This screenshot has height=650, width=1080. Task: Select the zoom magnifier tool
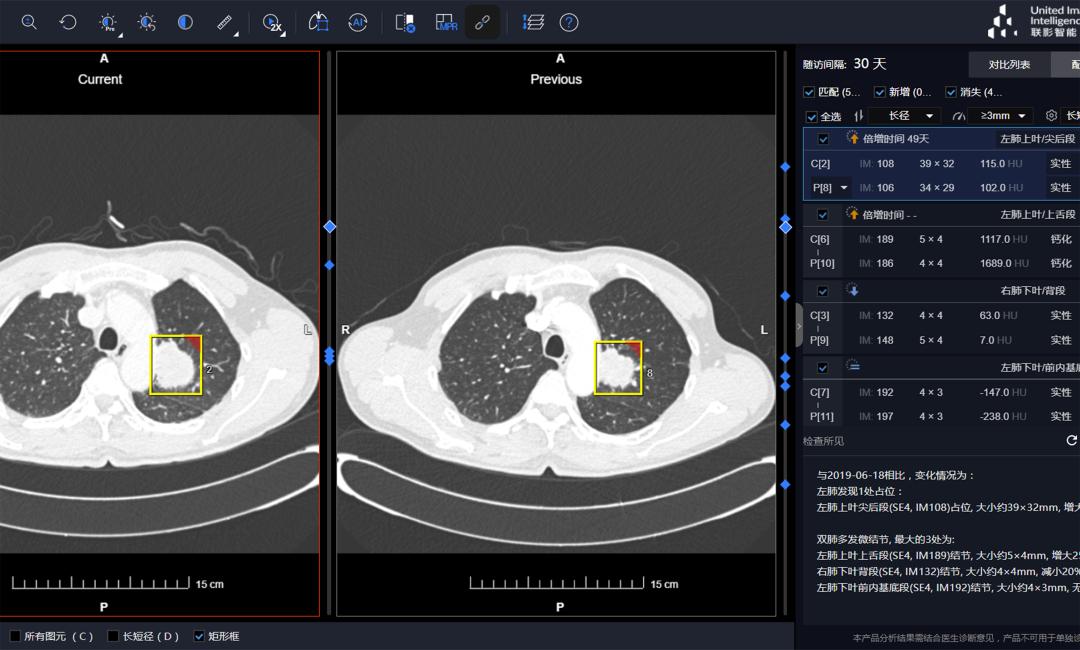(29, 22)
